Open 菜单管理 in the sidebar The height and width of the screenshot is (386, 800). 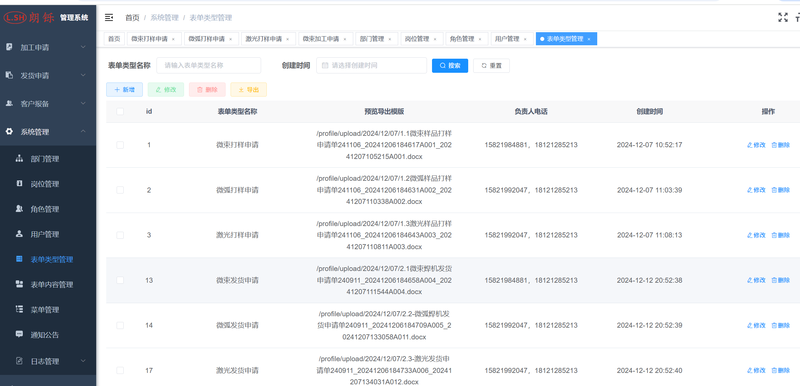pos(48,310)
